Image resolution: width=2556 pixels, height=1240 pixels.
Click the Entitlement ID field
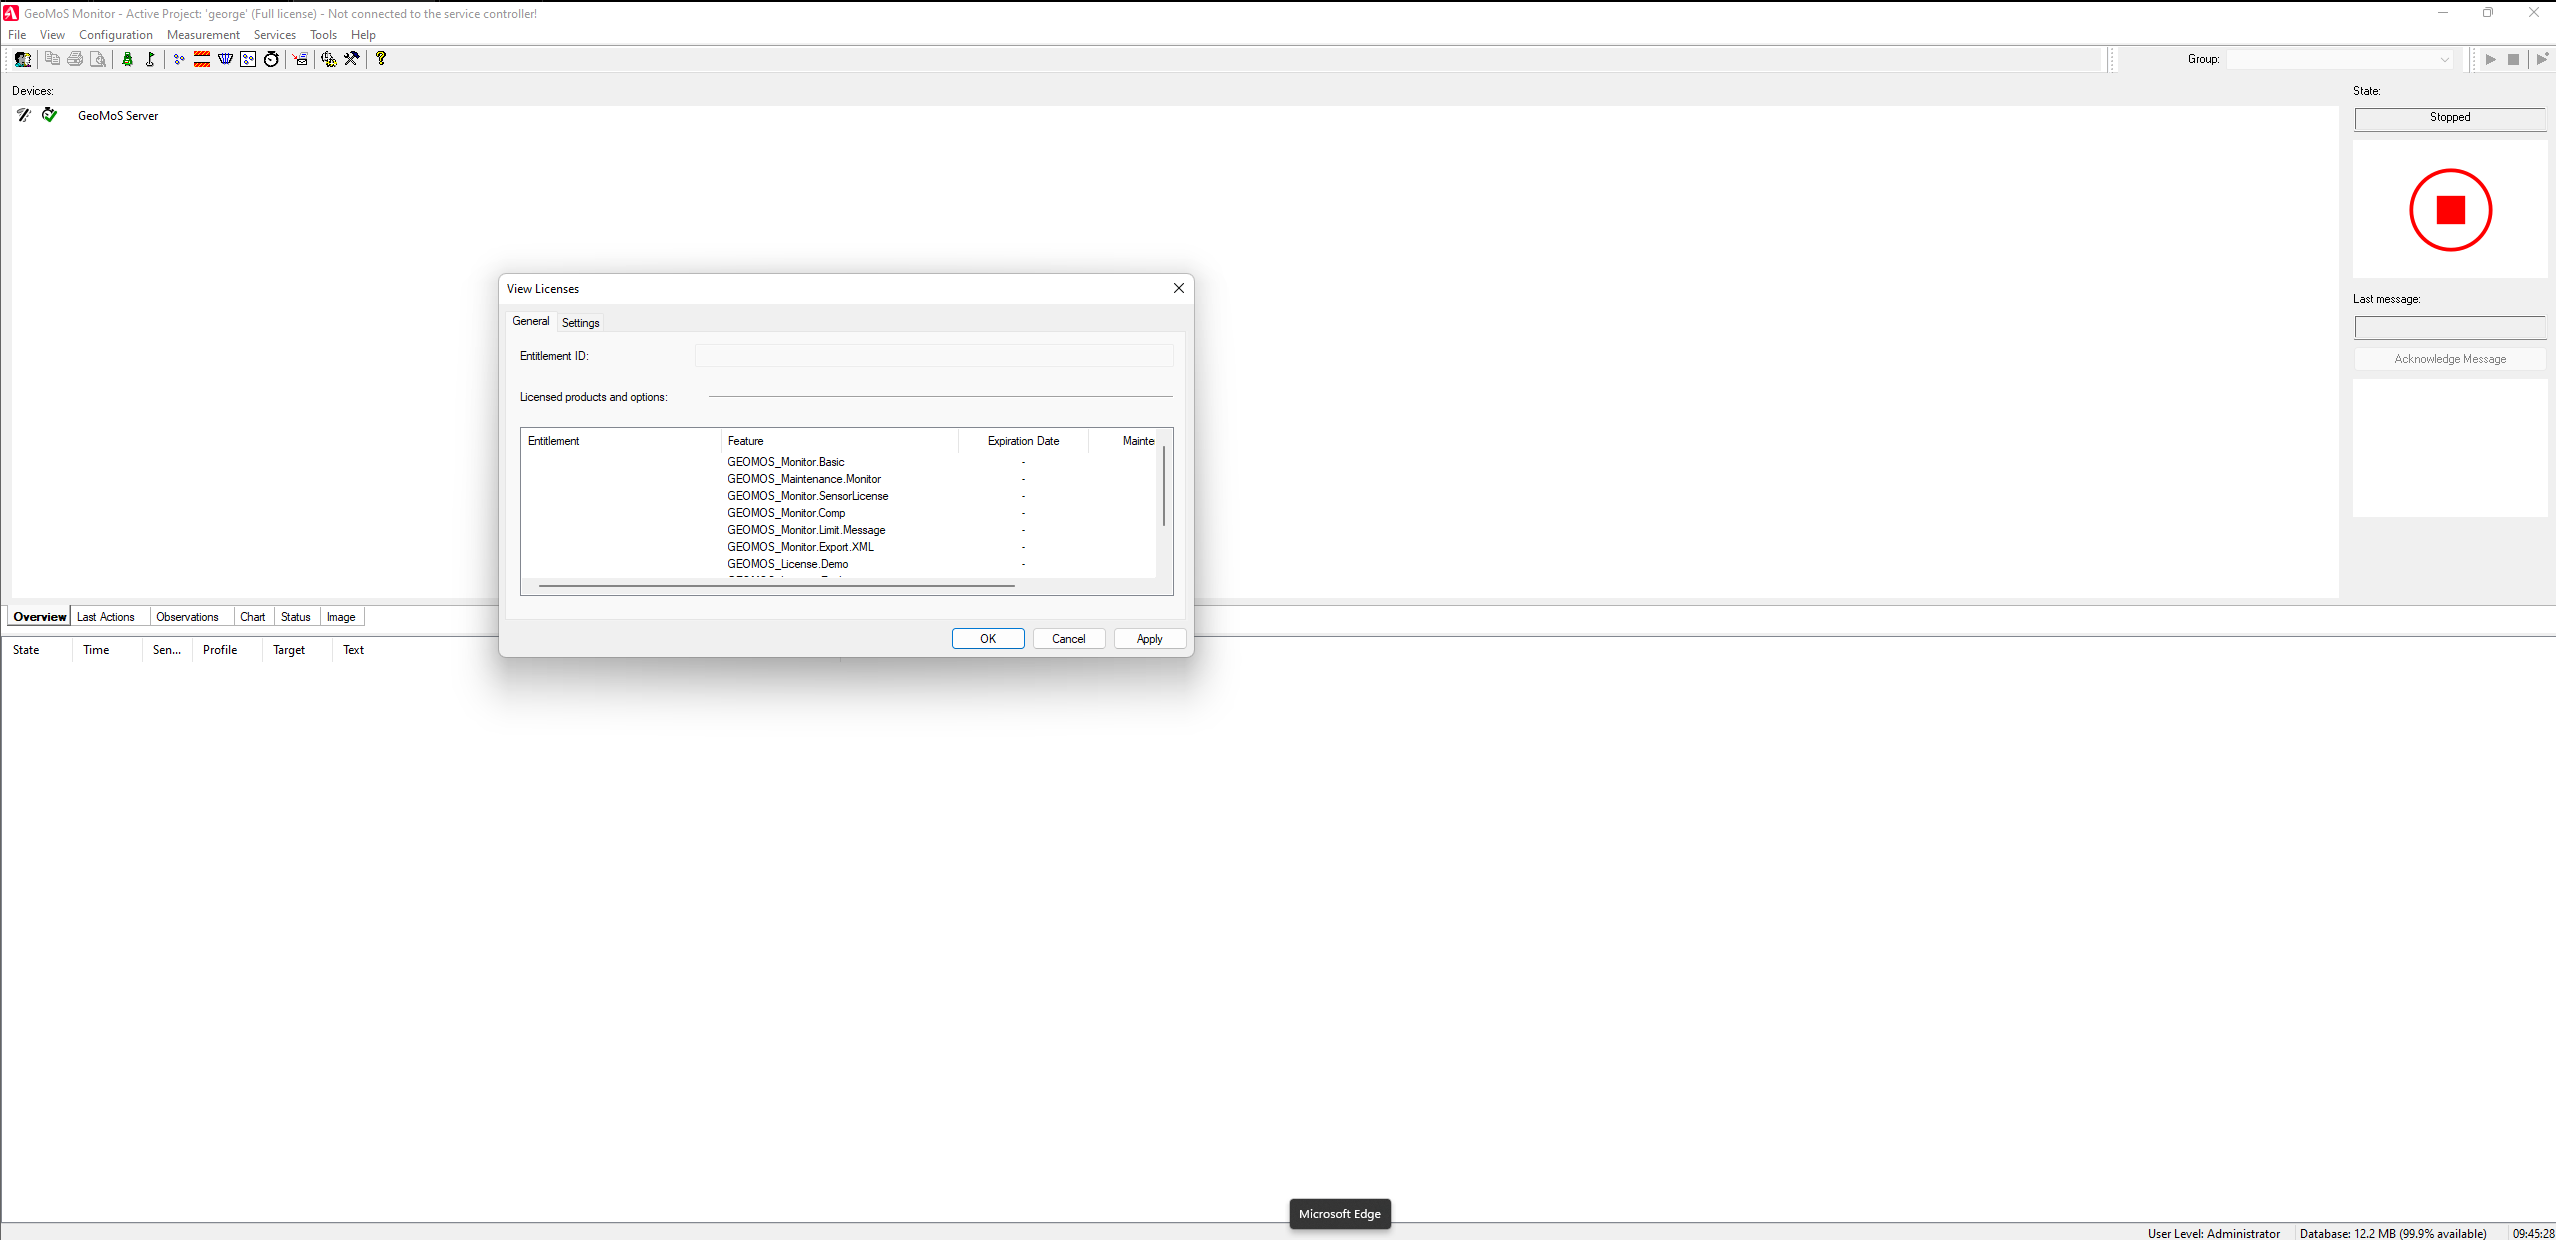click(x=934, y=356)
